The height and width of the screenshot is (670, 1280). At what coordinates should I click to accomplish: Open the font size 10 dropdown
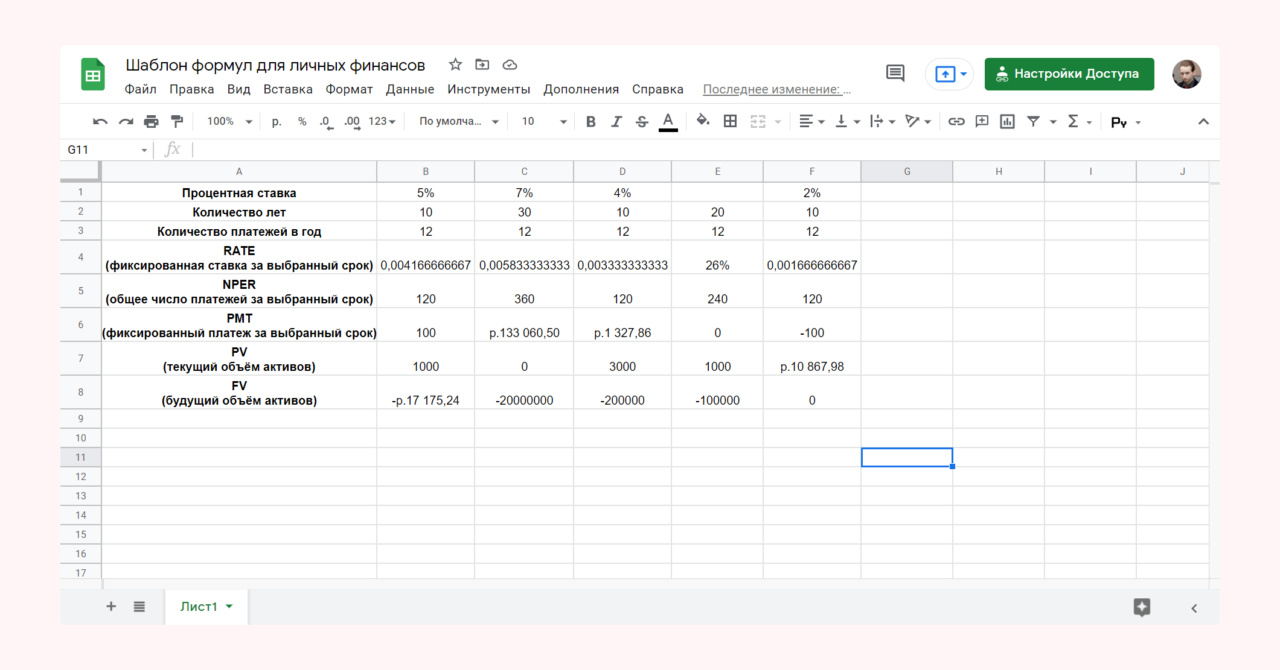pyautogui.click(x=543, y=122)
